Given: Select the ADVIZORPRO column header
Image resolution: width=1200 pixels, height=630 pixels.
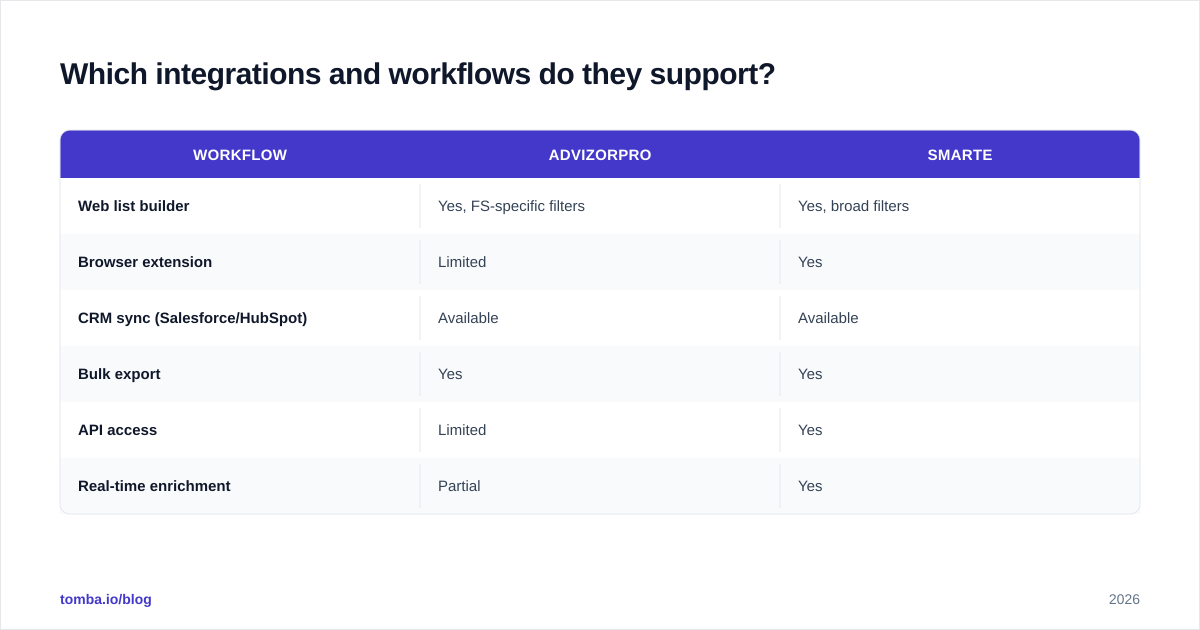Looking at the screenshot, I should click(x=600, y=155).
